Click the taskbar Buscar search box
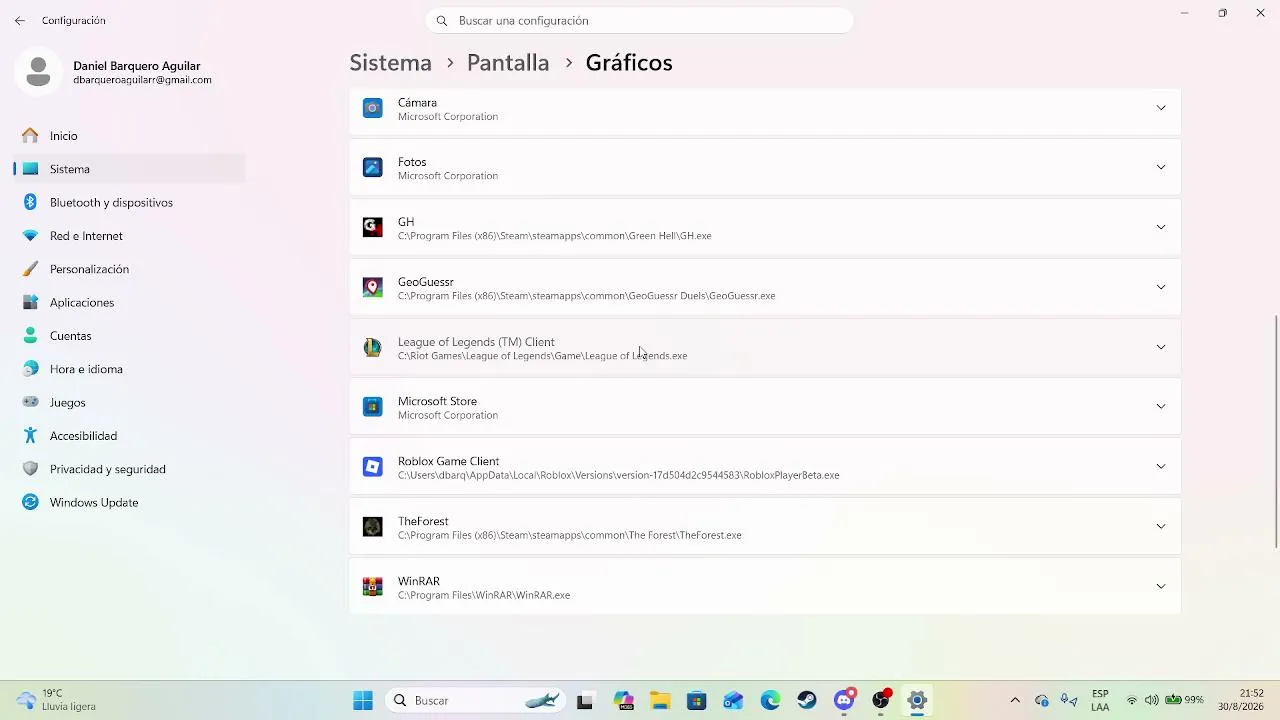 [x=473, y=700]
